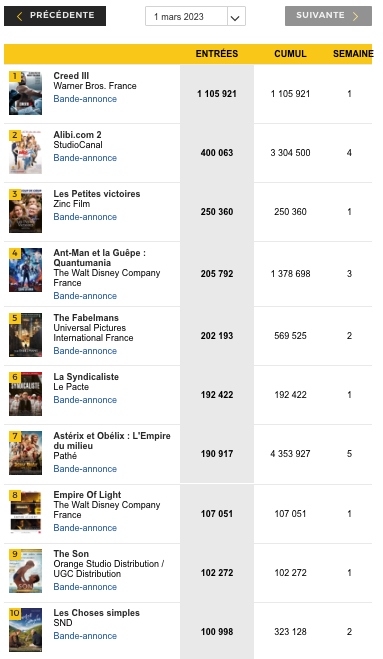Go to the SUIVANTE week

328,16
